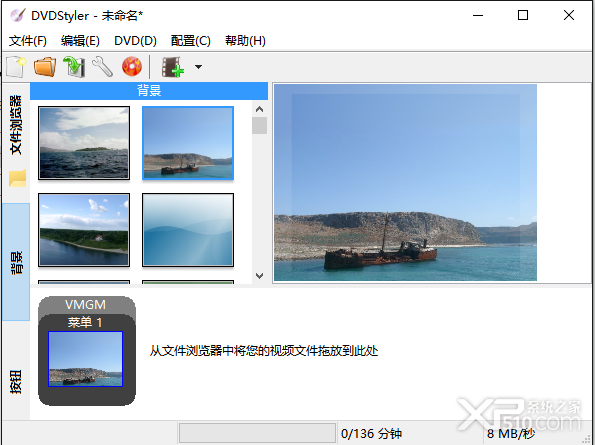Create a new project with toolbar icon
This screenshot has width=595, height=445.
tap(16, 67)
